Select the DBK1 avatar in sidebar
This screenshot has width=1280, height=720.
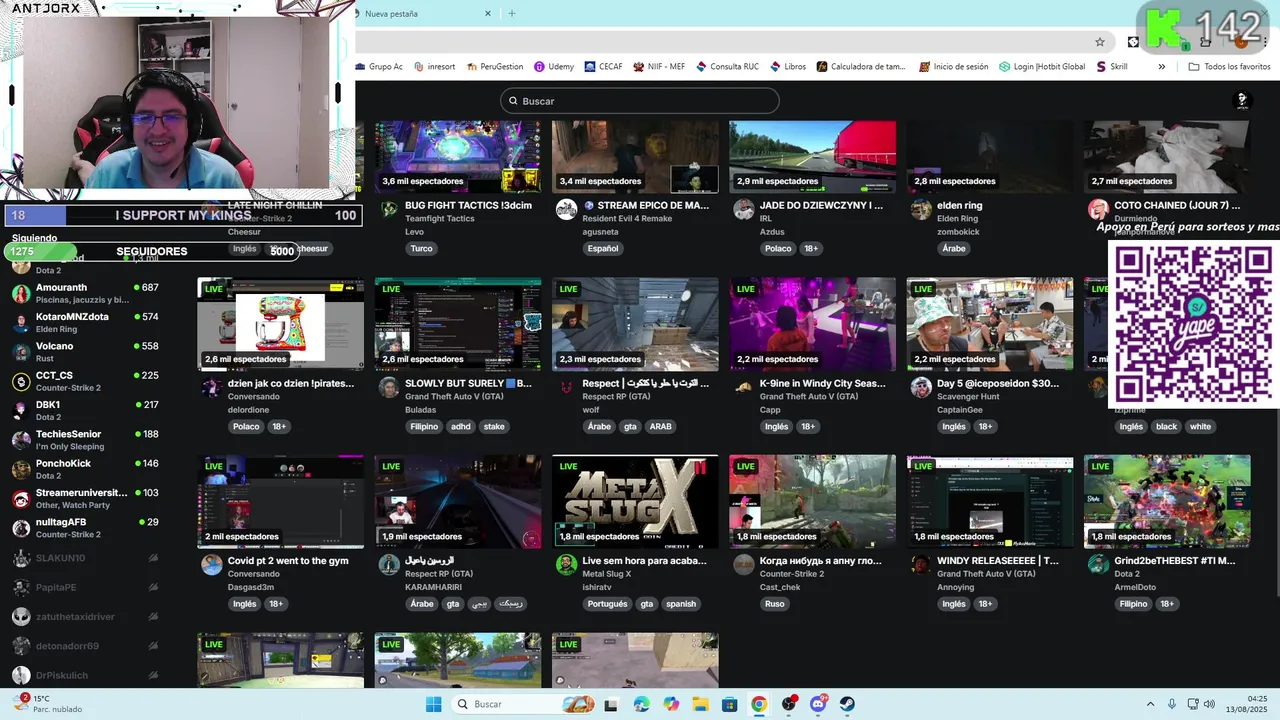(x=21, y=411)
